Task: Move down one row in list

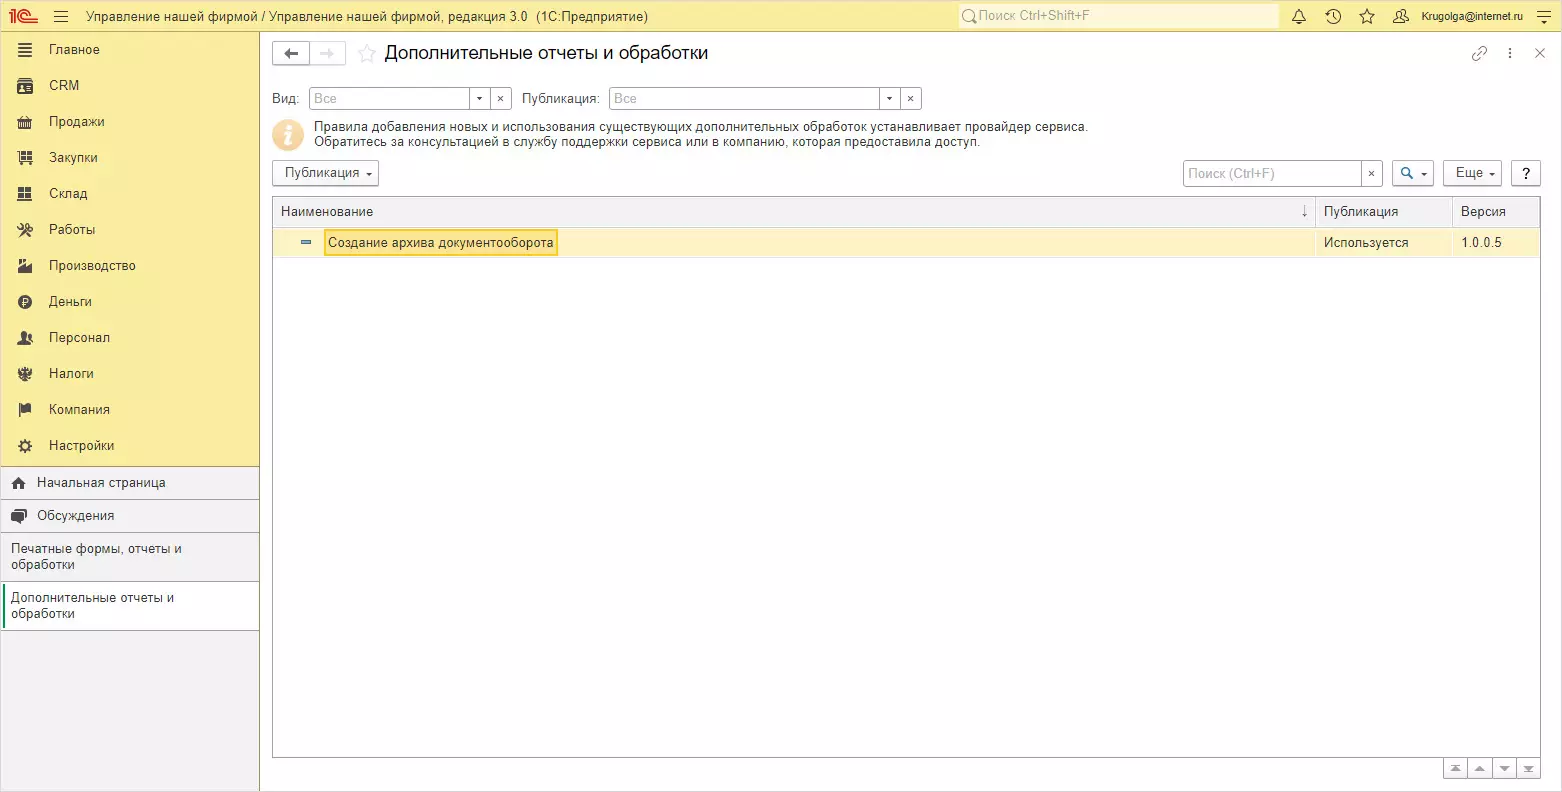Action: [1504, 768]
